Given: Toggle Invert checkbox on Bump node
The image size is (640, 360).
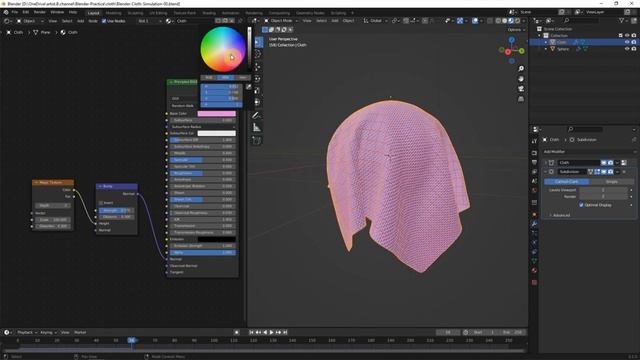Looking at the screenshot, I should pyautogui.click(x=101, y=202).
